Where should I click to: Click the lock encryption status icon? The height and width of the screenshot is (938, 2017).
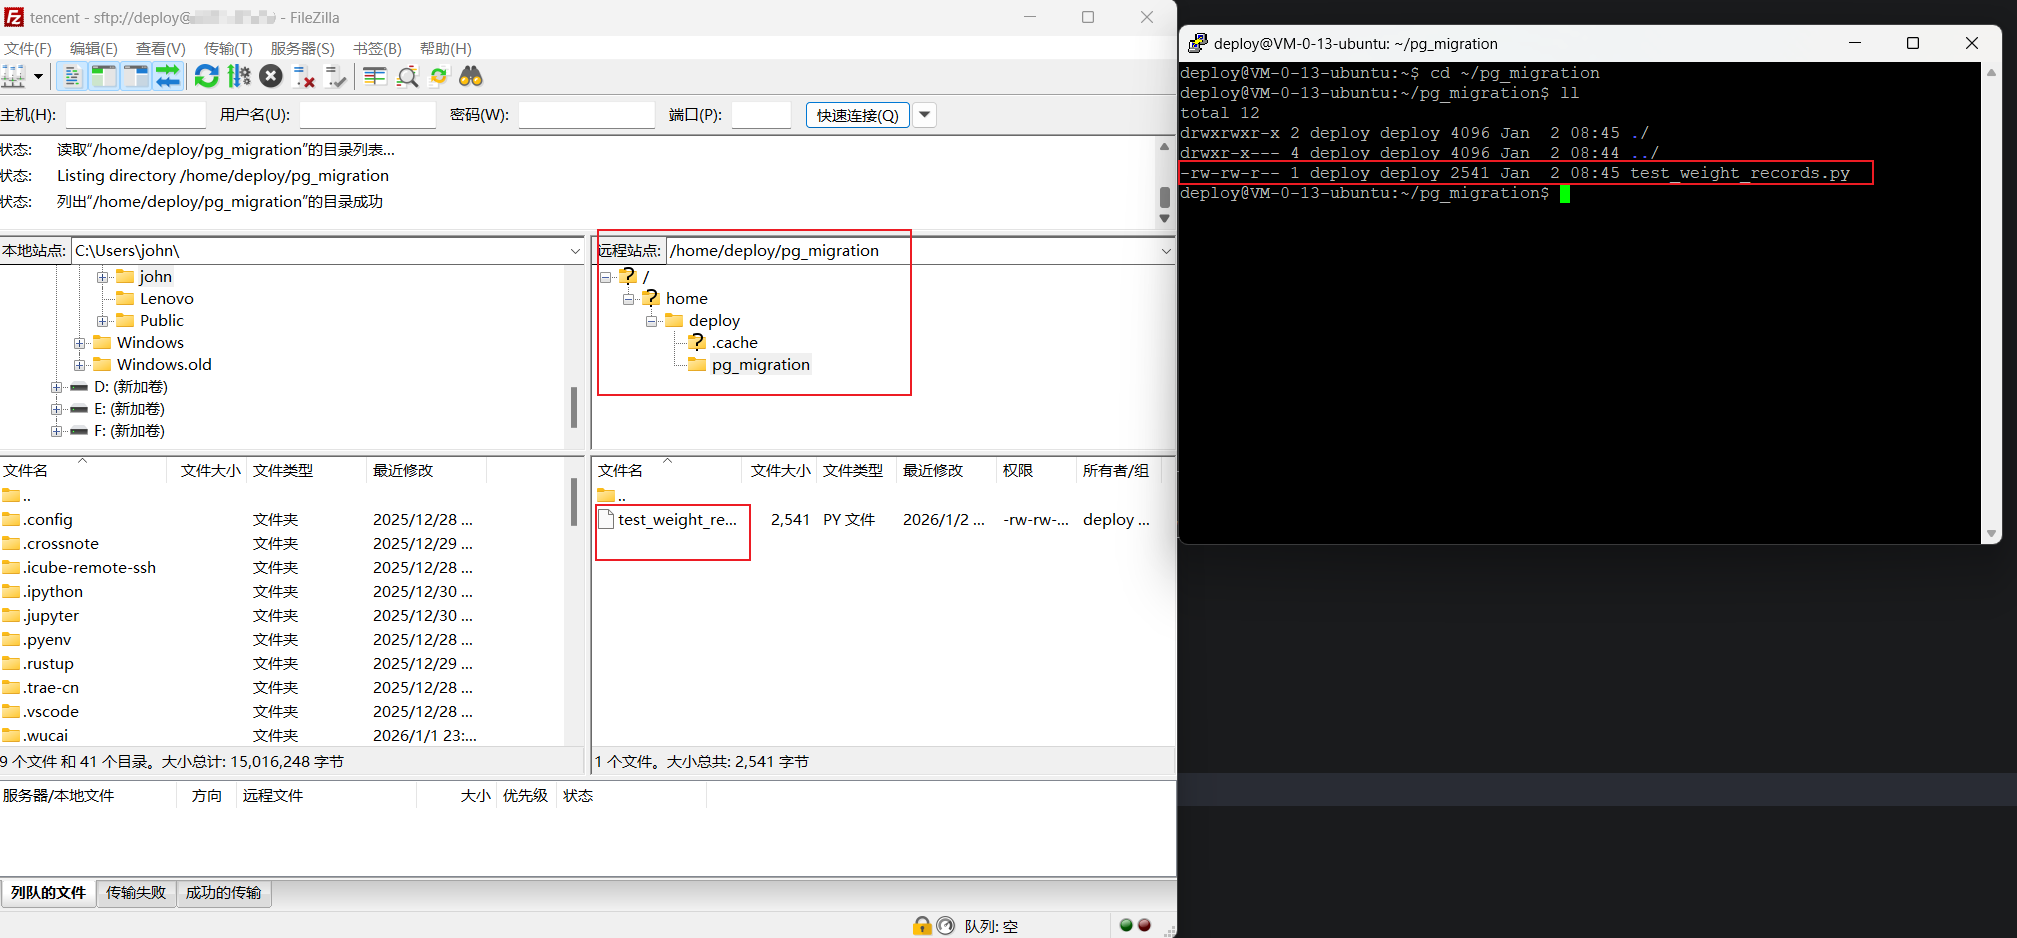tap(922, 926)
